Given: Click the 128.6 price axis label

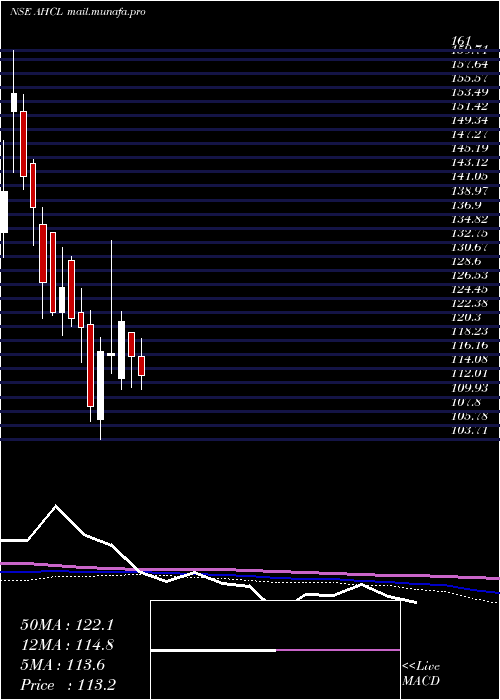Looking at the screenshot, I should click(466, 260).
